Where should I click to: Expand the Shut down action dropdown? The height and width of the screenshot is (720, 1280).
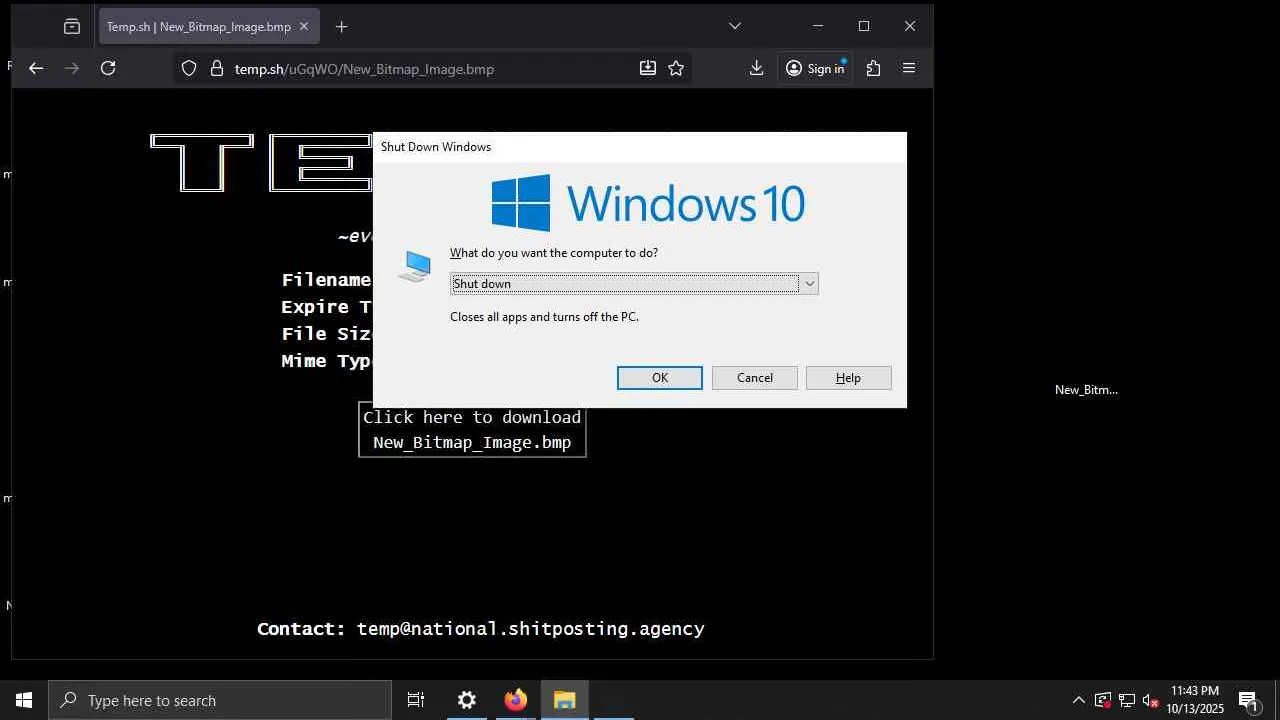(x=809, y=284)
